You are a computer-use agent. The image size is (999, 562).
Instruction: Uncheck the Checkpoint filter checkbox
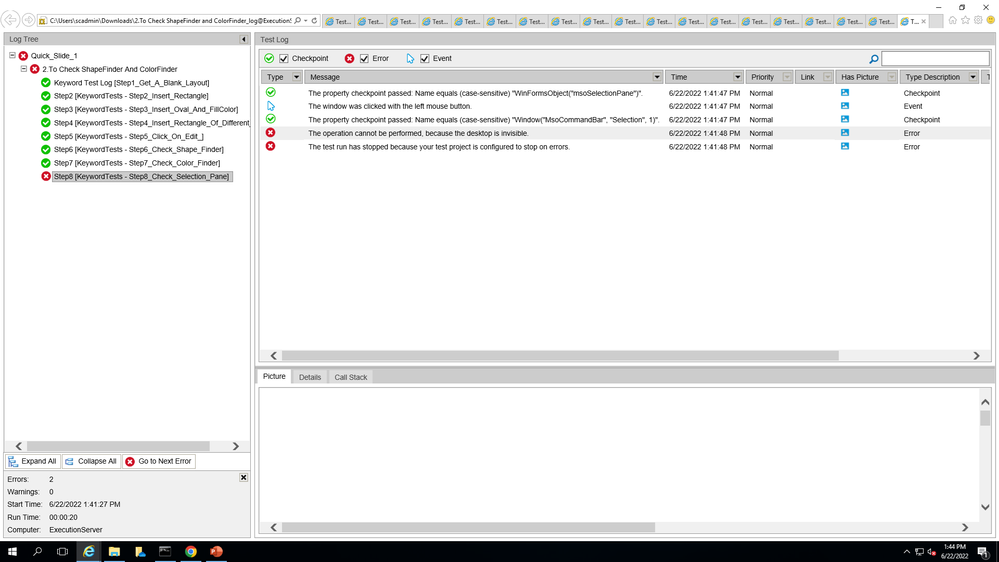coord(284,59)
